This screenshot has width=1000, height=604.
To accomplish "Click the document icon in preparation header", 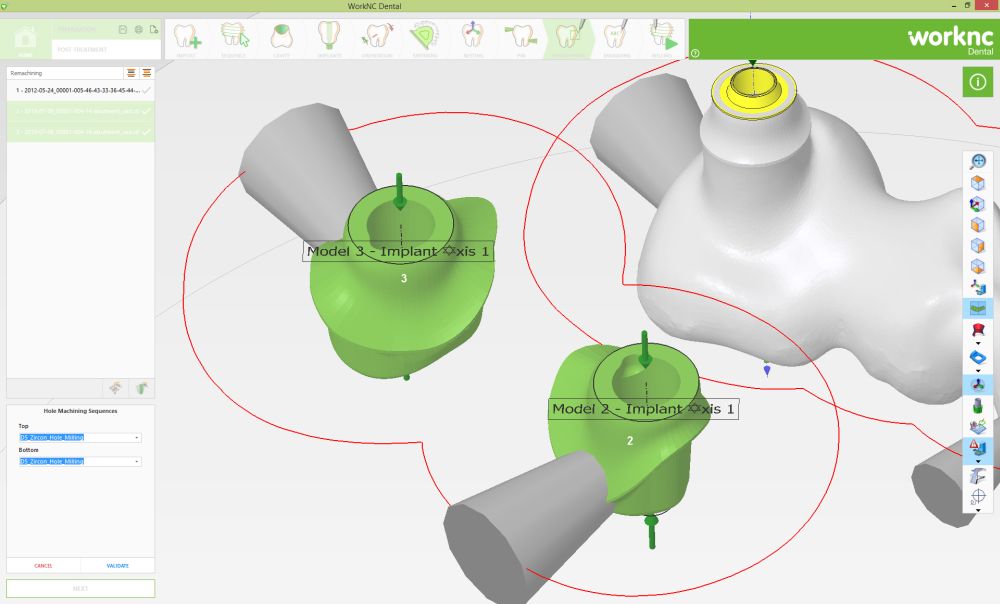I will pyautogui.click(x=154, y=29).
